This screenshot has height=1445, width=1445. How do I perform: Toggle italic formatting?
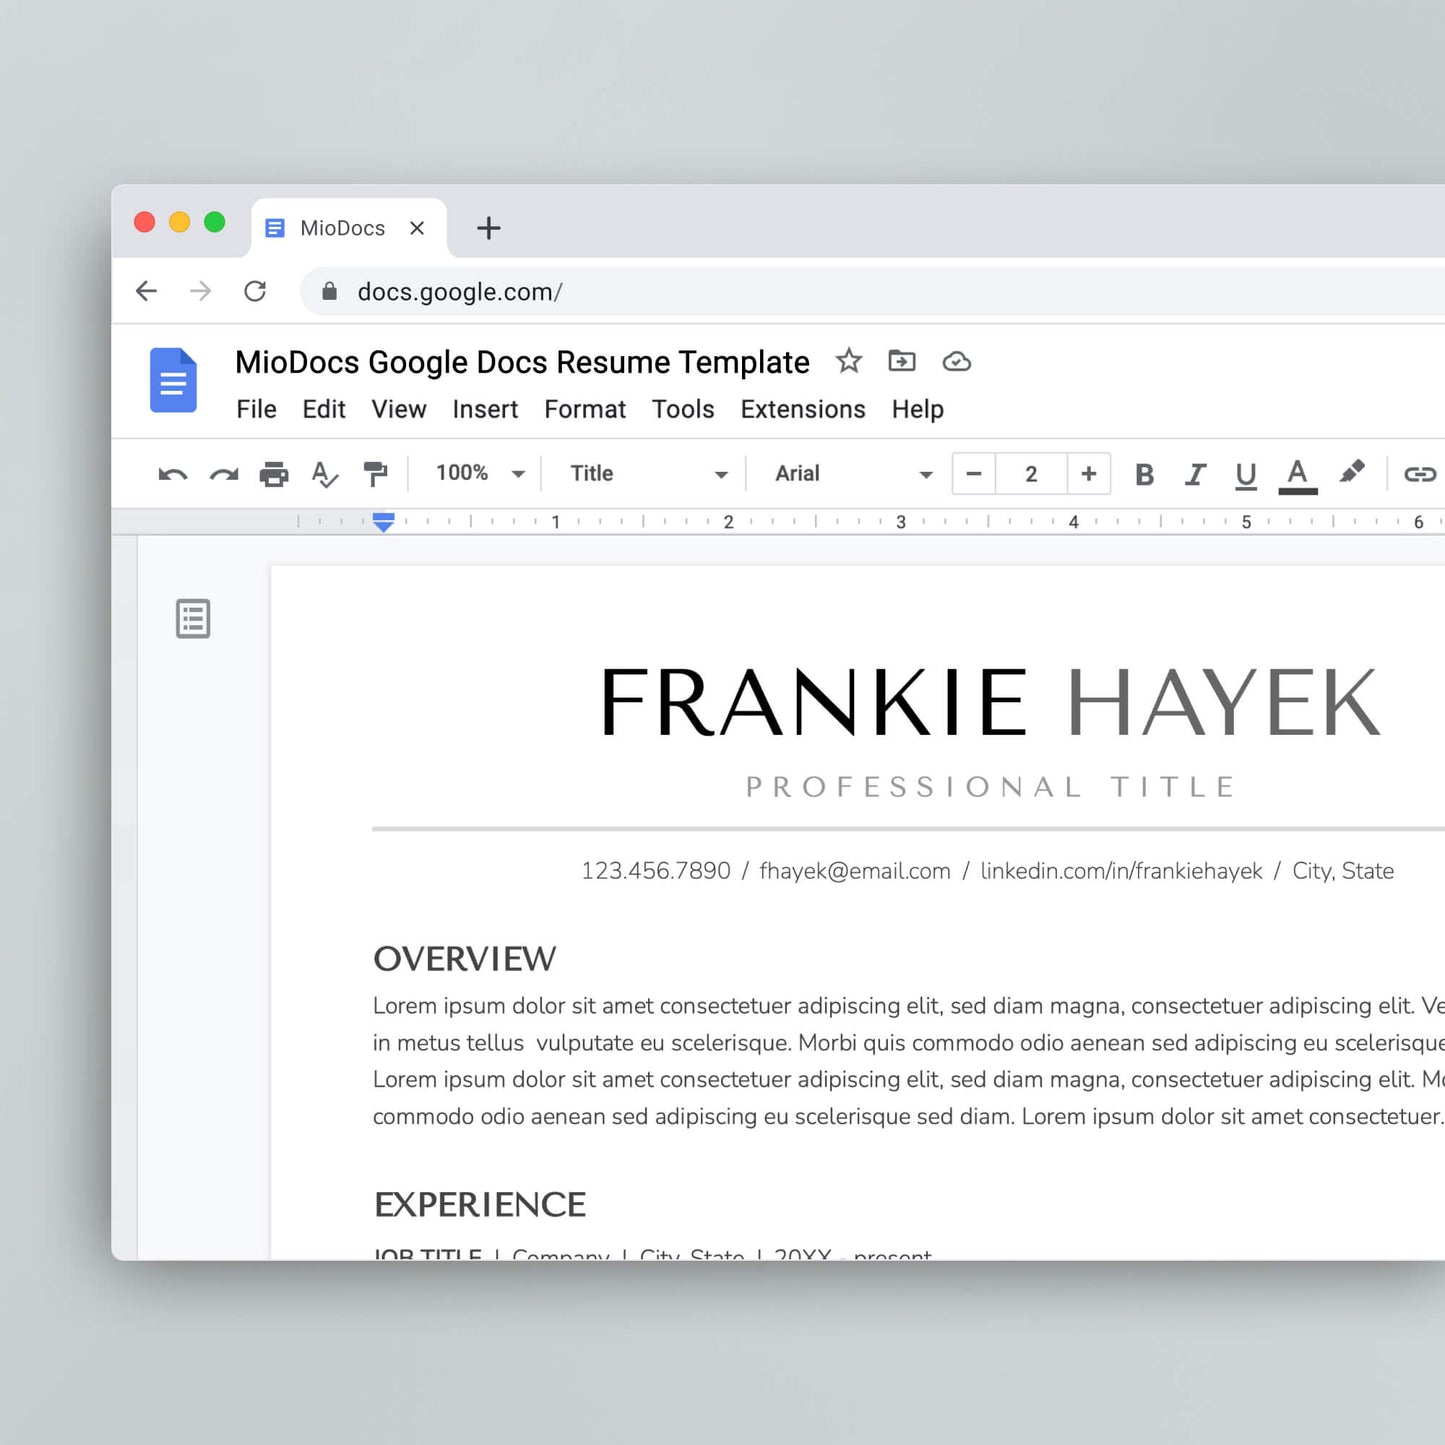(x=1195, y=474)
